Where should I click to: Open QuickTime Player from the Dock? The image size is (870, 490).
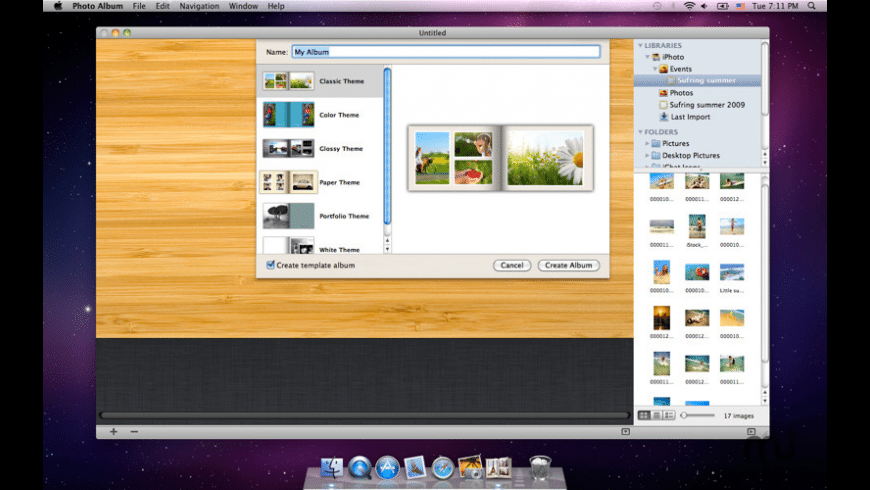point(360,467)
